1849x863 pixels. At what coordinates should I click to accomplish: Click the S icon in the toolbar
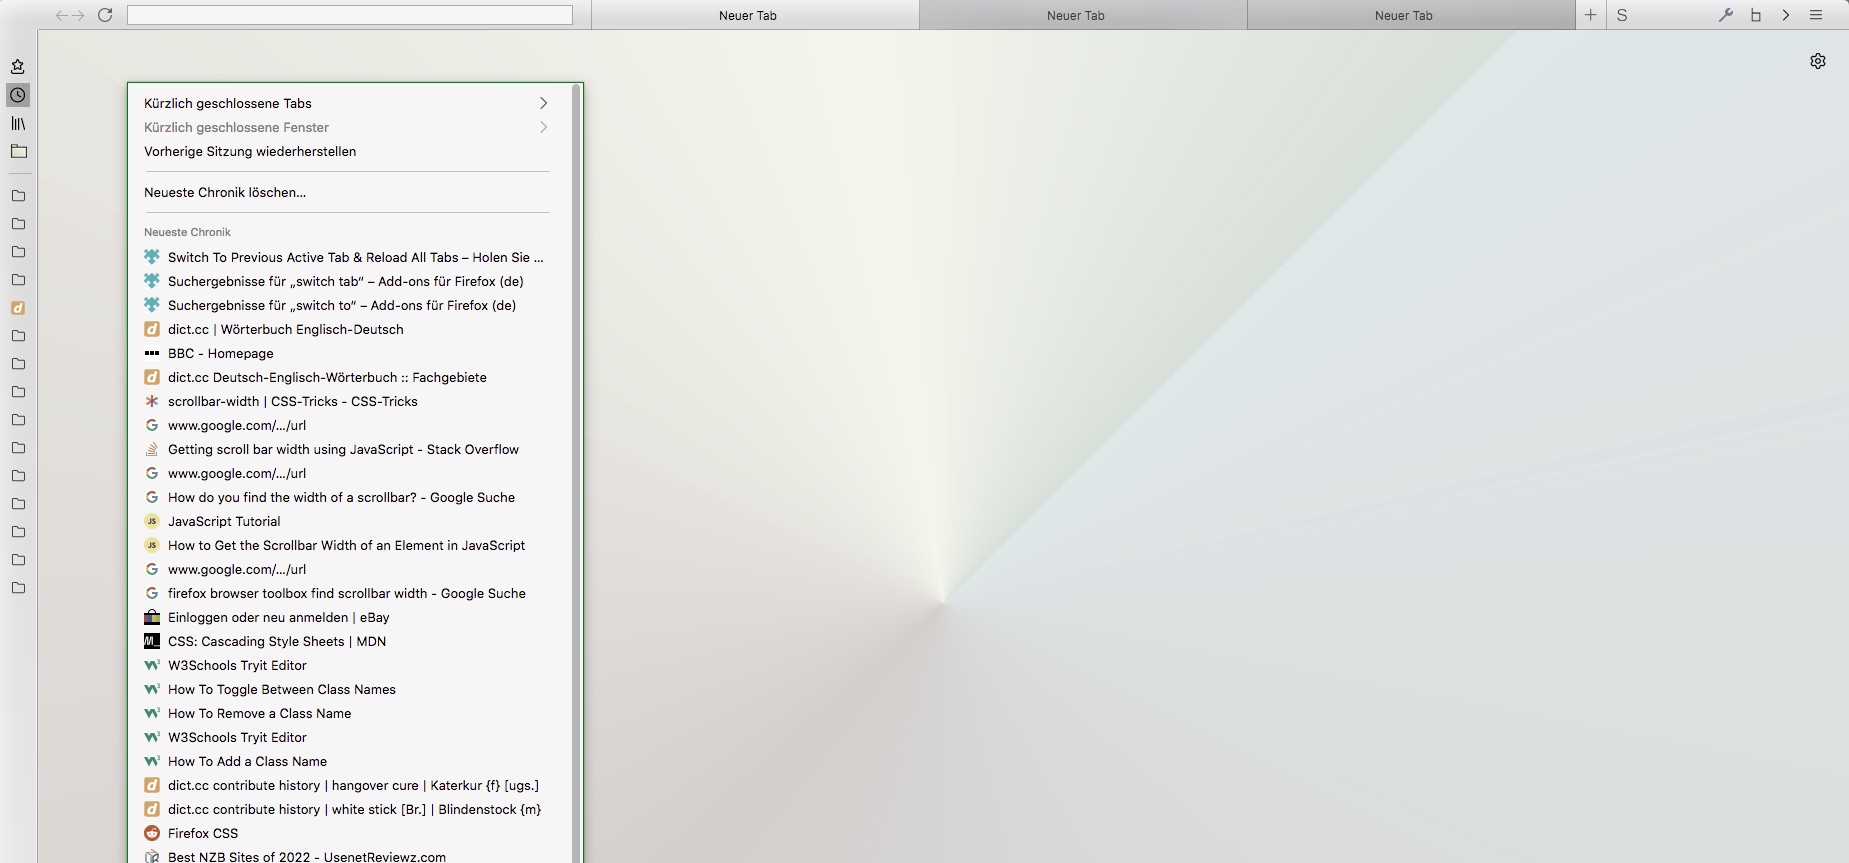[1622, 15]
